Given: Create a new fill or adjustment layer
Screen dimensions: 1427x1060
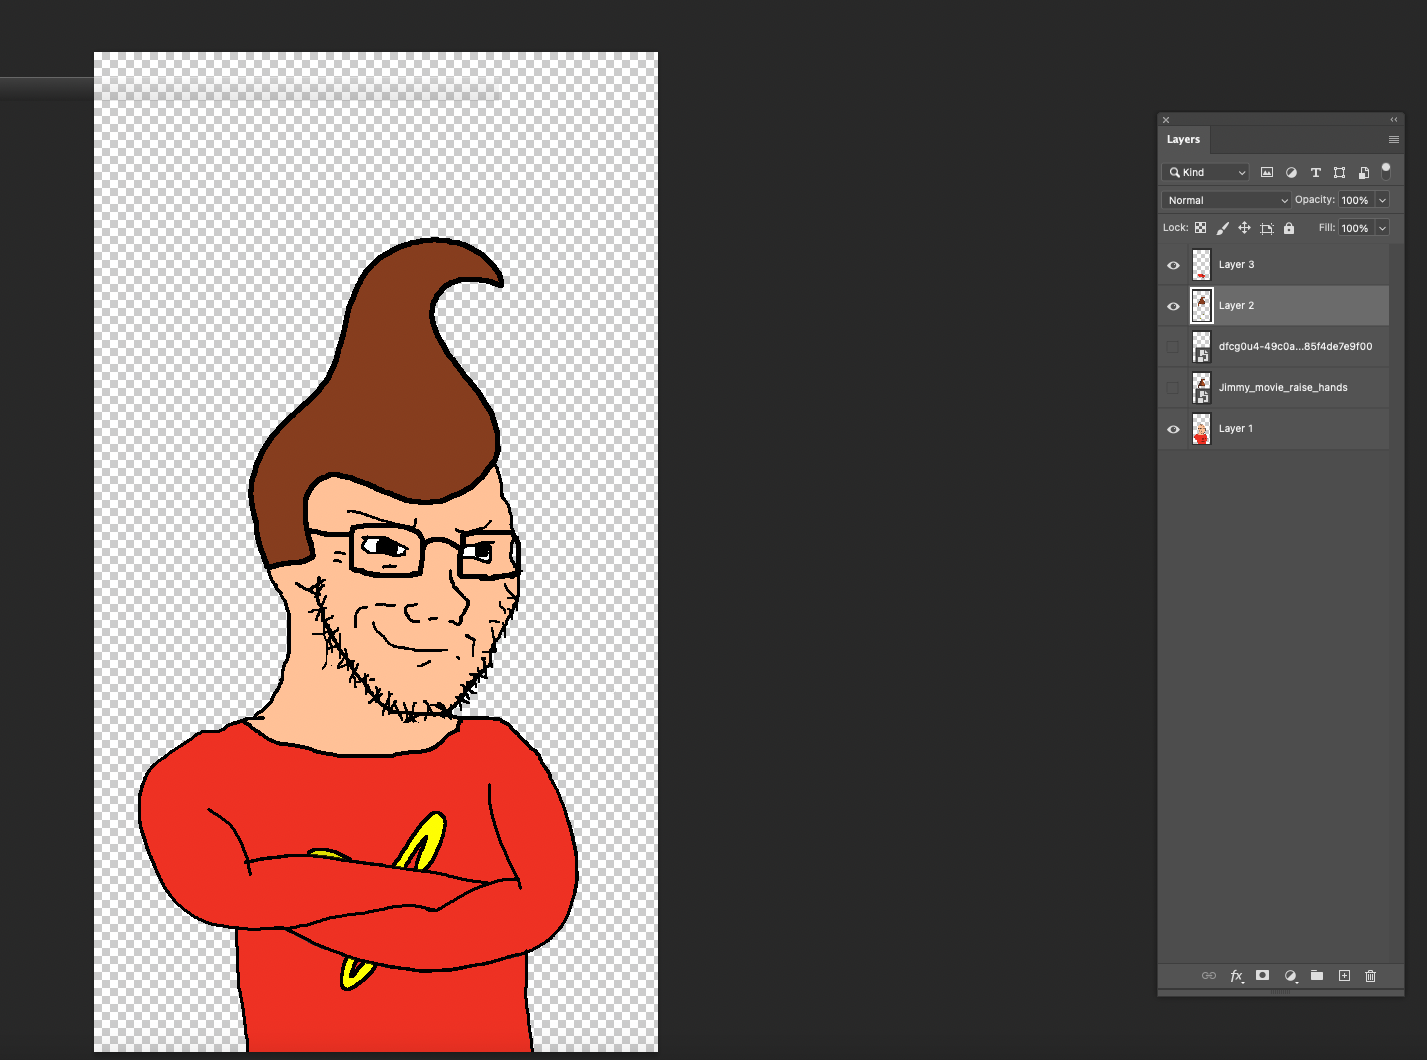Looking at the screenshot, I should (1290, 976).
